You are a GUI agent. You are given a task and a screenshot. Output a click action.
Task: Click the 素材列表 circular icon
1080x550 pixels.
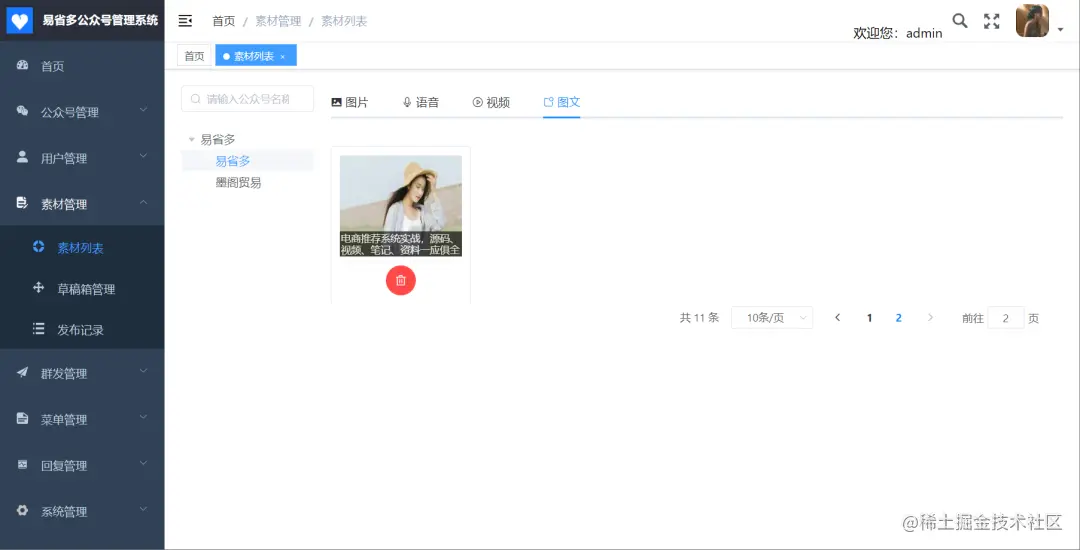39,246
